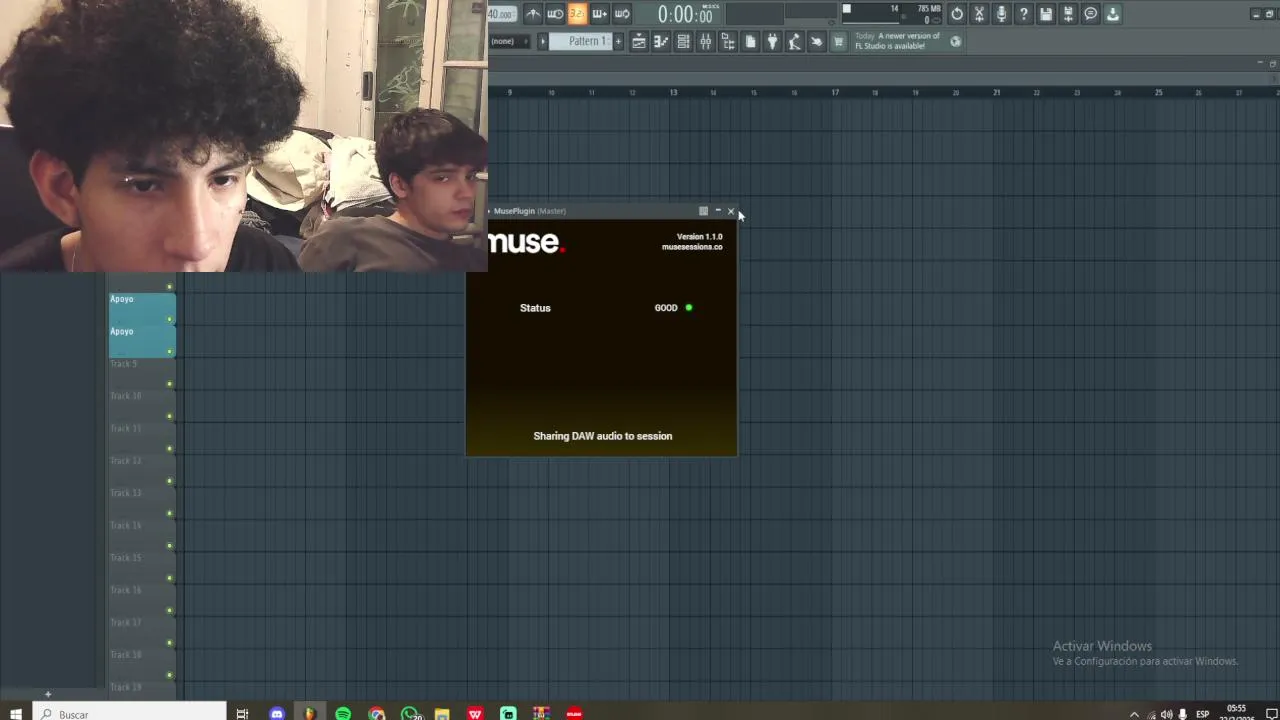
Task: Disable the highlighted recording countdown button
Action: point(577,14)
